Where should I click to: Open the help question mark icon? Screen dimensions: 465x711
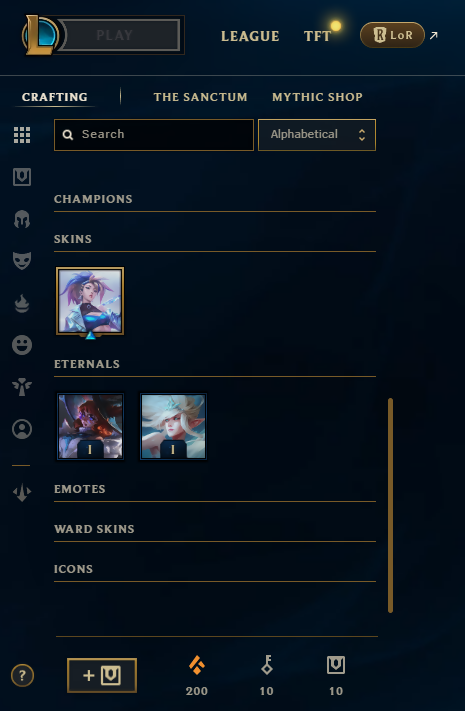click(x=22, y=676)
